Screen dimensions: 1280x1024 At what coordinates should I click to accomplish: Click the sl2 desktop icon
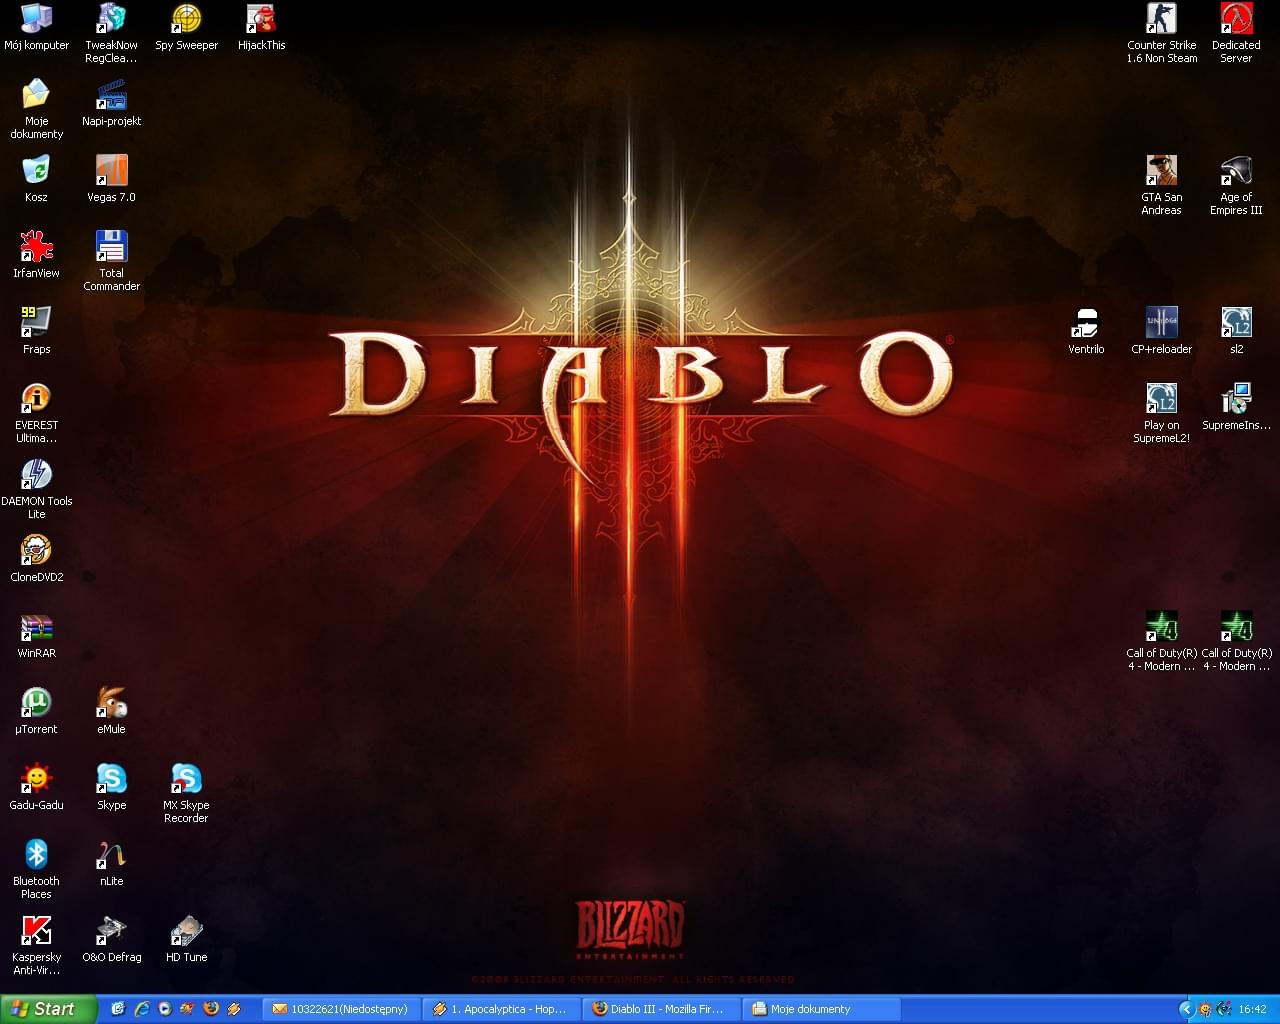tap(1236, 331)
